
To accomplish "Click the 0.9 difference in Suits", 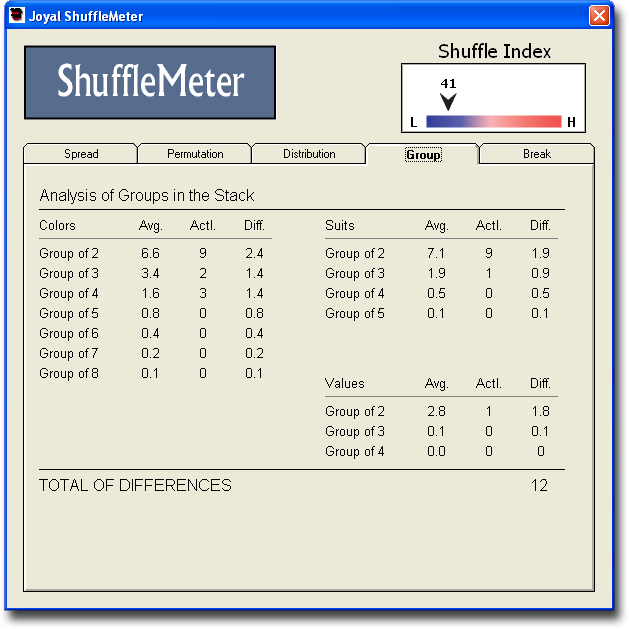I will coord(540,274).
